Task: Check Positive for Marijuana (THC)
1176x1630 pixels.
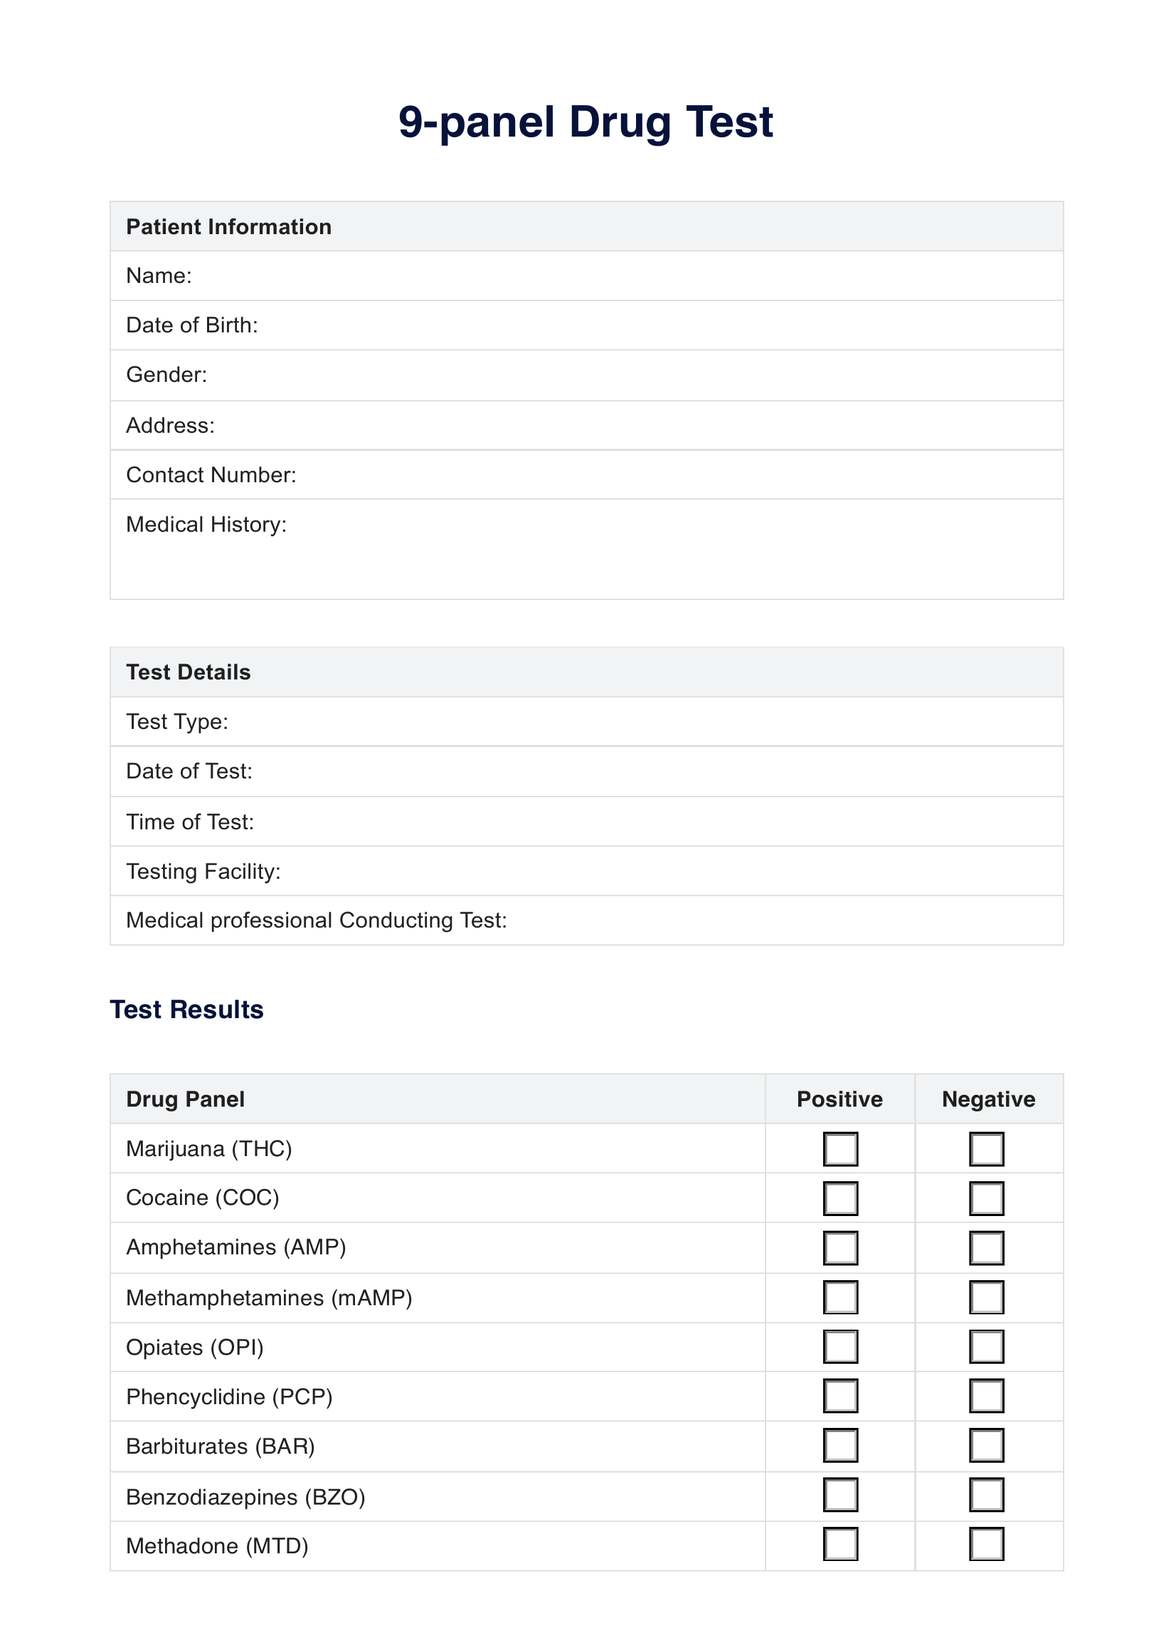Action: coord(840,1149)
